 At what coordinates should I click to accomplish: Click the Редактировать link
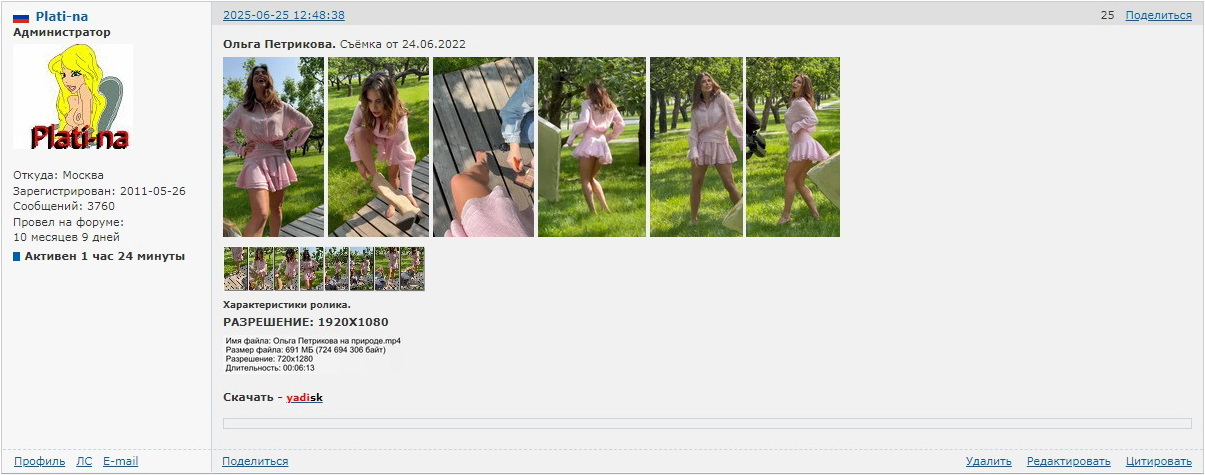(x=1068, y=461)
